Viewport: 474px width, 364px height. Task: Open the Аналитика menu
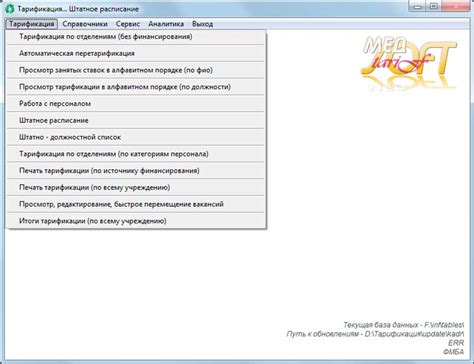[x=166, y=24]
